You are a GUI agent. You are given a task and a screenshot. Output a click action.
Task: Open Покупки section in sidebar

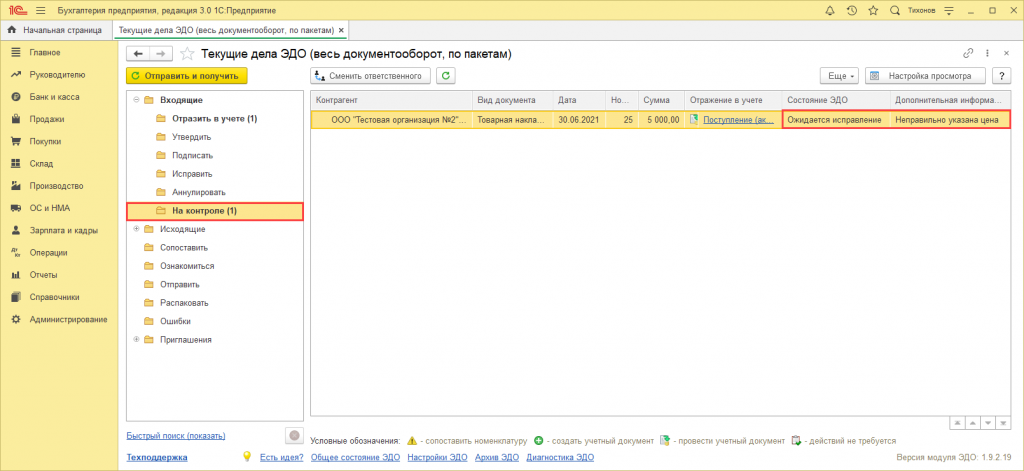[46, 141]
